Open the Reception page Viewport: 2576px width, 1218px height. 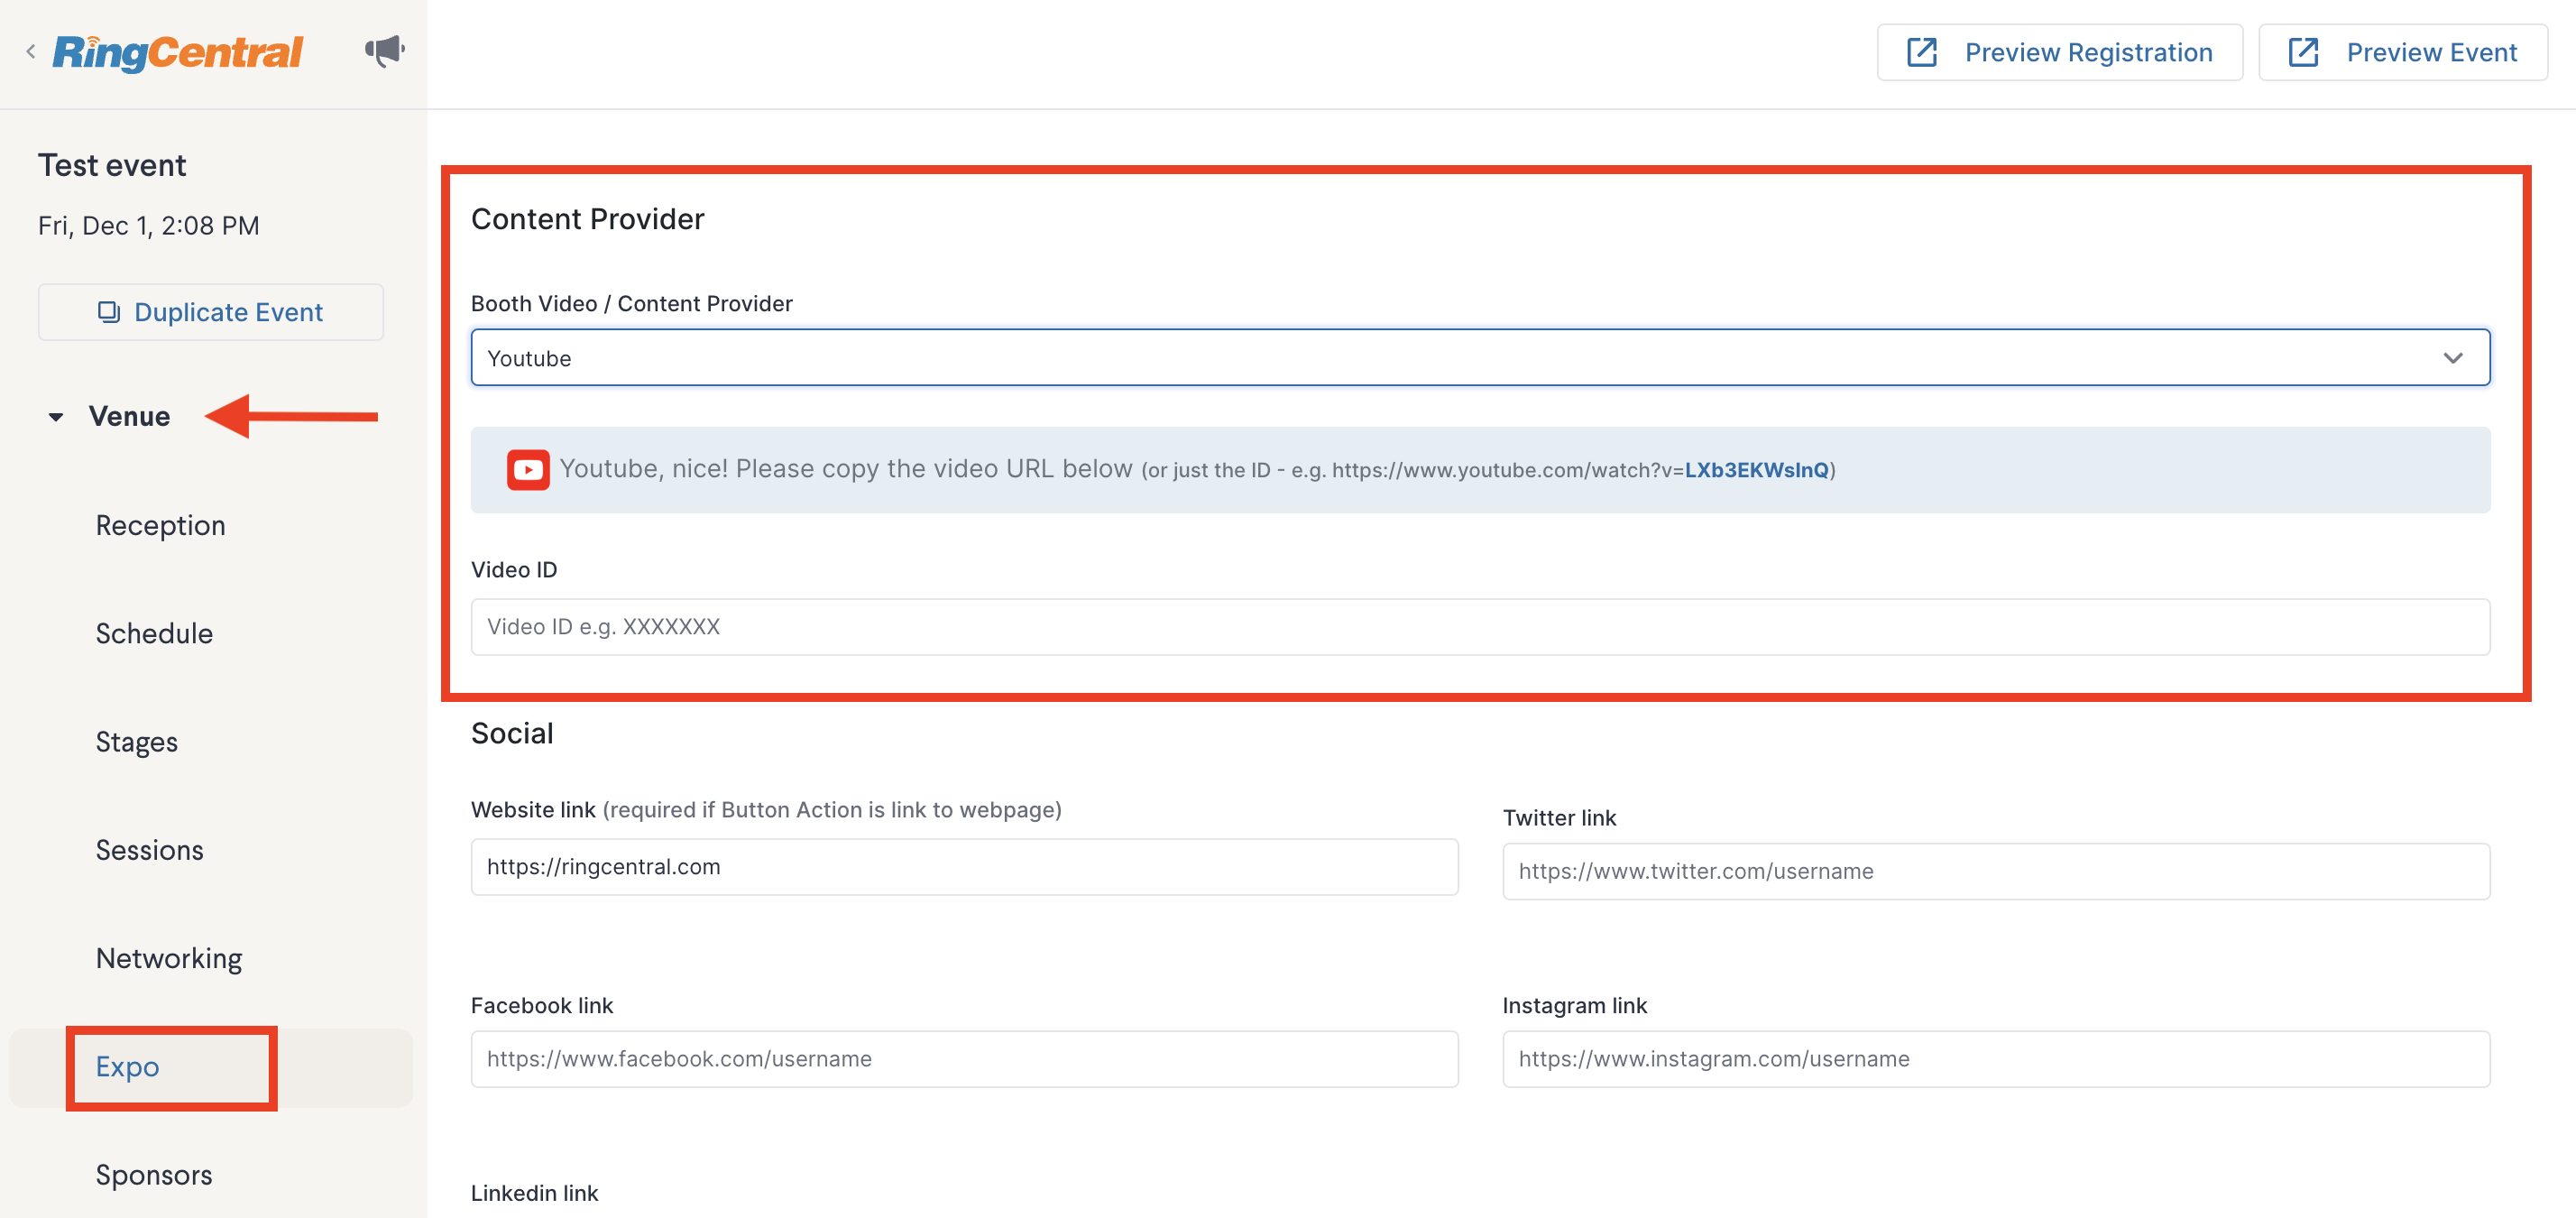(x=160, y=525)
